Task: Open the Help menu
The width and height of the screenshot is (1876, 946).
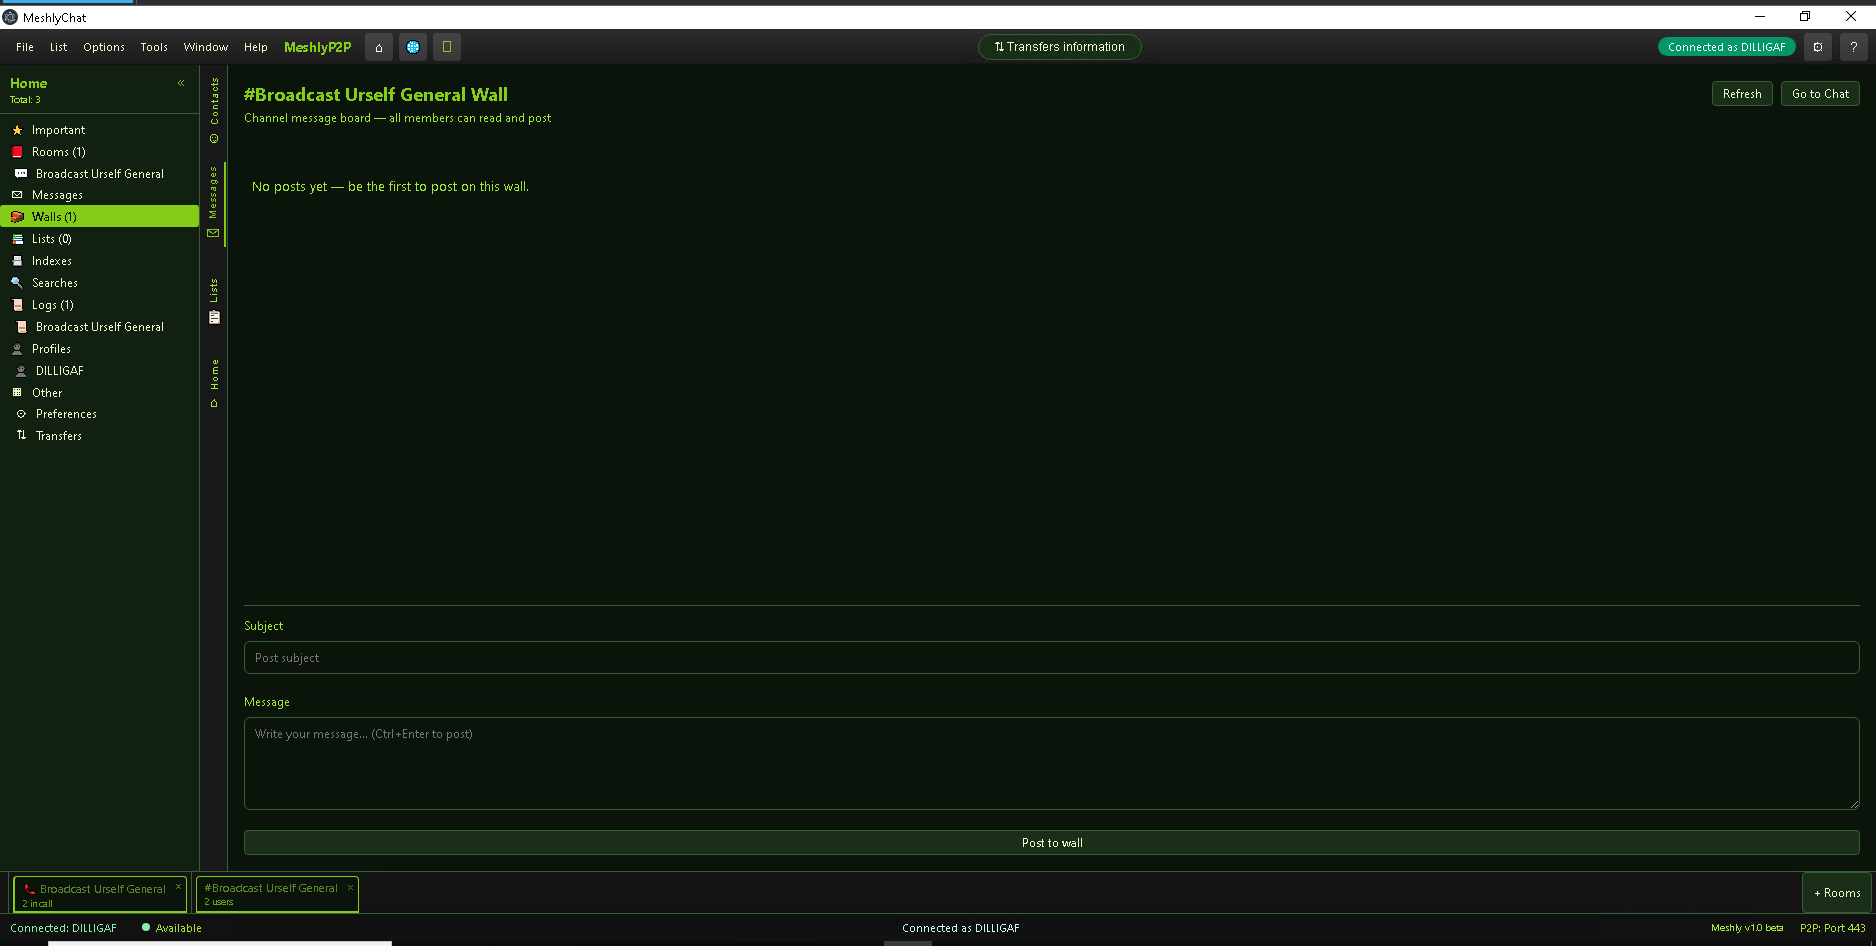Action: pos(256,47)
